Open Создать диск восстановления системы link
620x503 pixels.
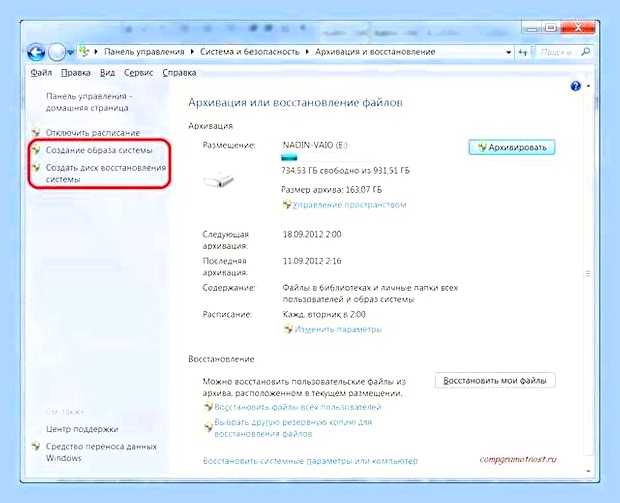point(106,173)
